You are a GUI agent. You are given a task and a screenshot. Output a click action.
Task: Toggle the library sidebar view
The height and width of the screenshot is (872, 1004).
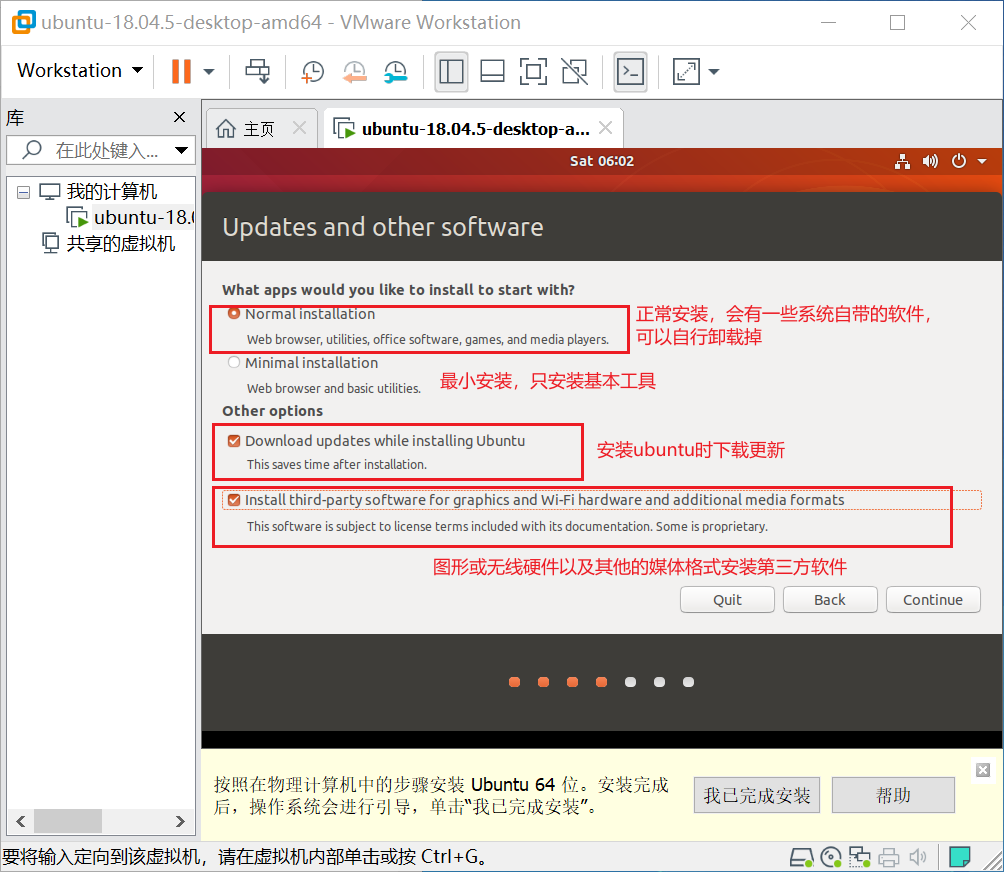(x=451, y=71)
